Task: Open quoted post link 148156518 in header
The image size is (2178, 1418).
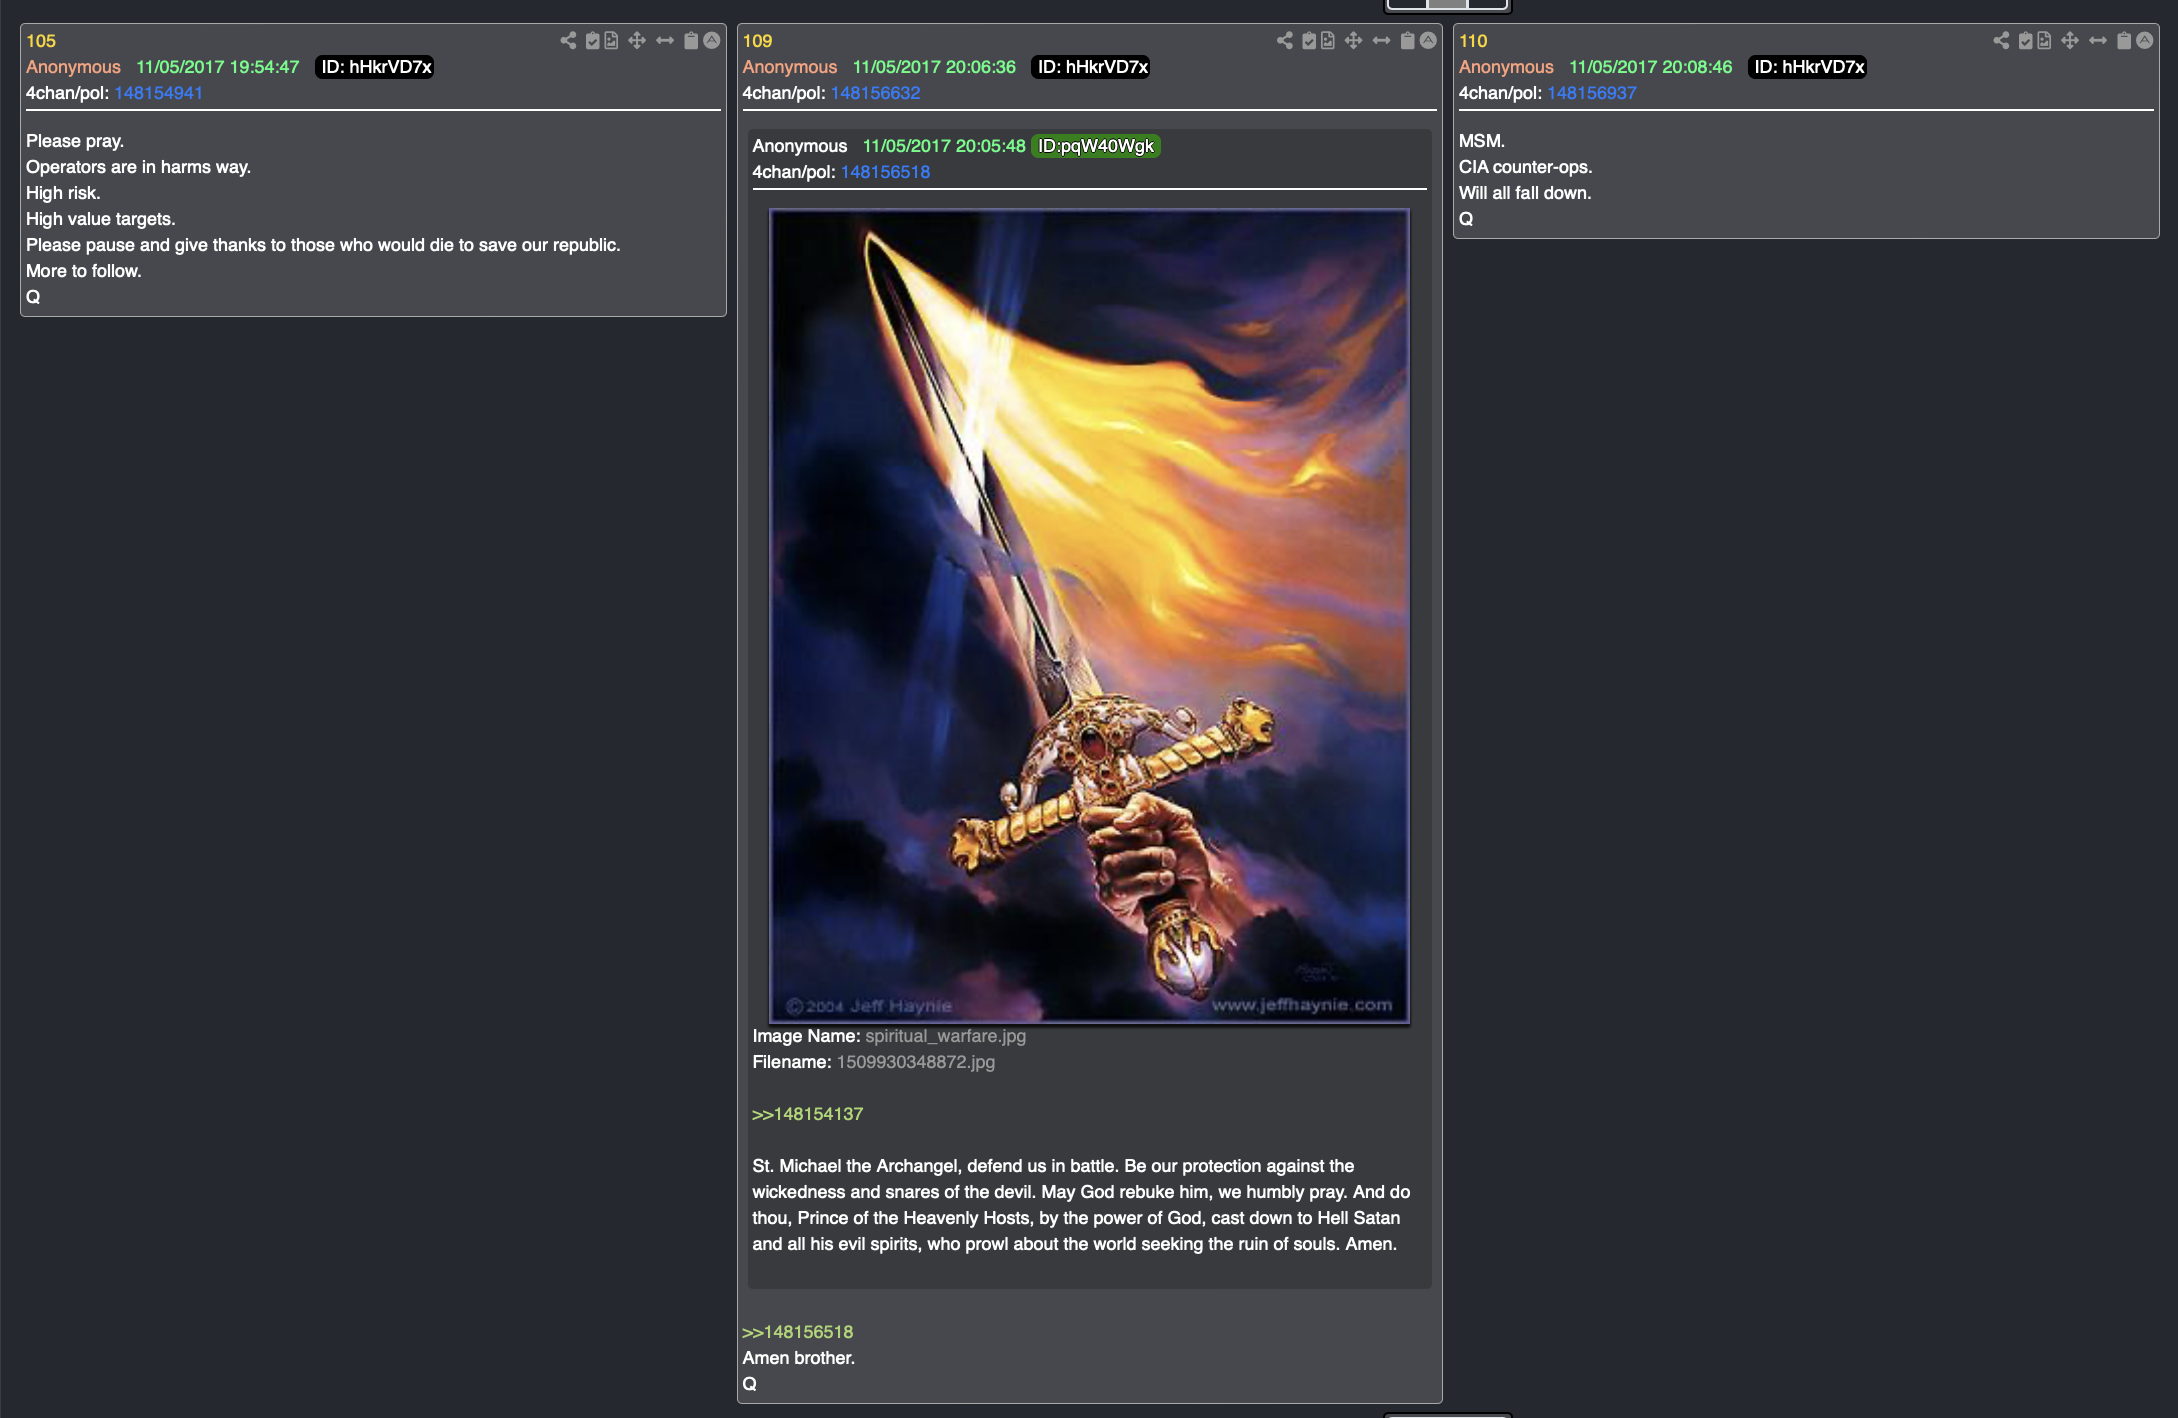Action: [885, 172]
